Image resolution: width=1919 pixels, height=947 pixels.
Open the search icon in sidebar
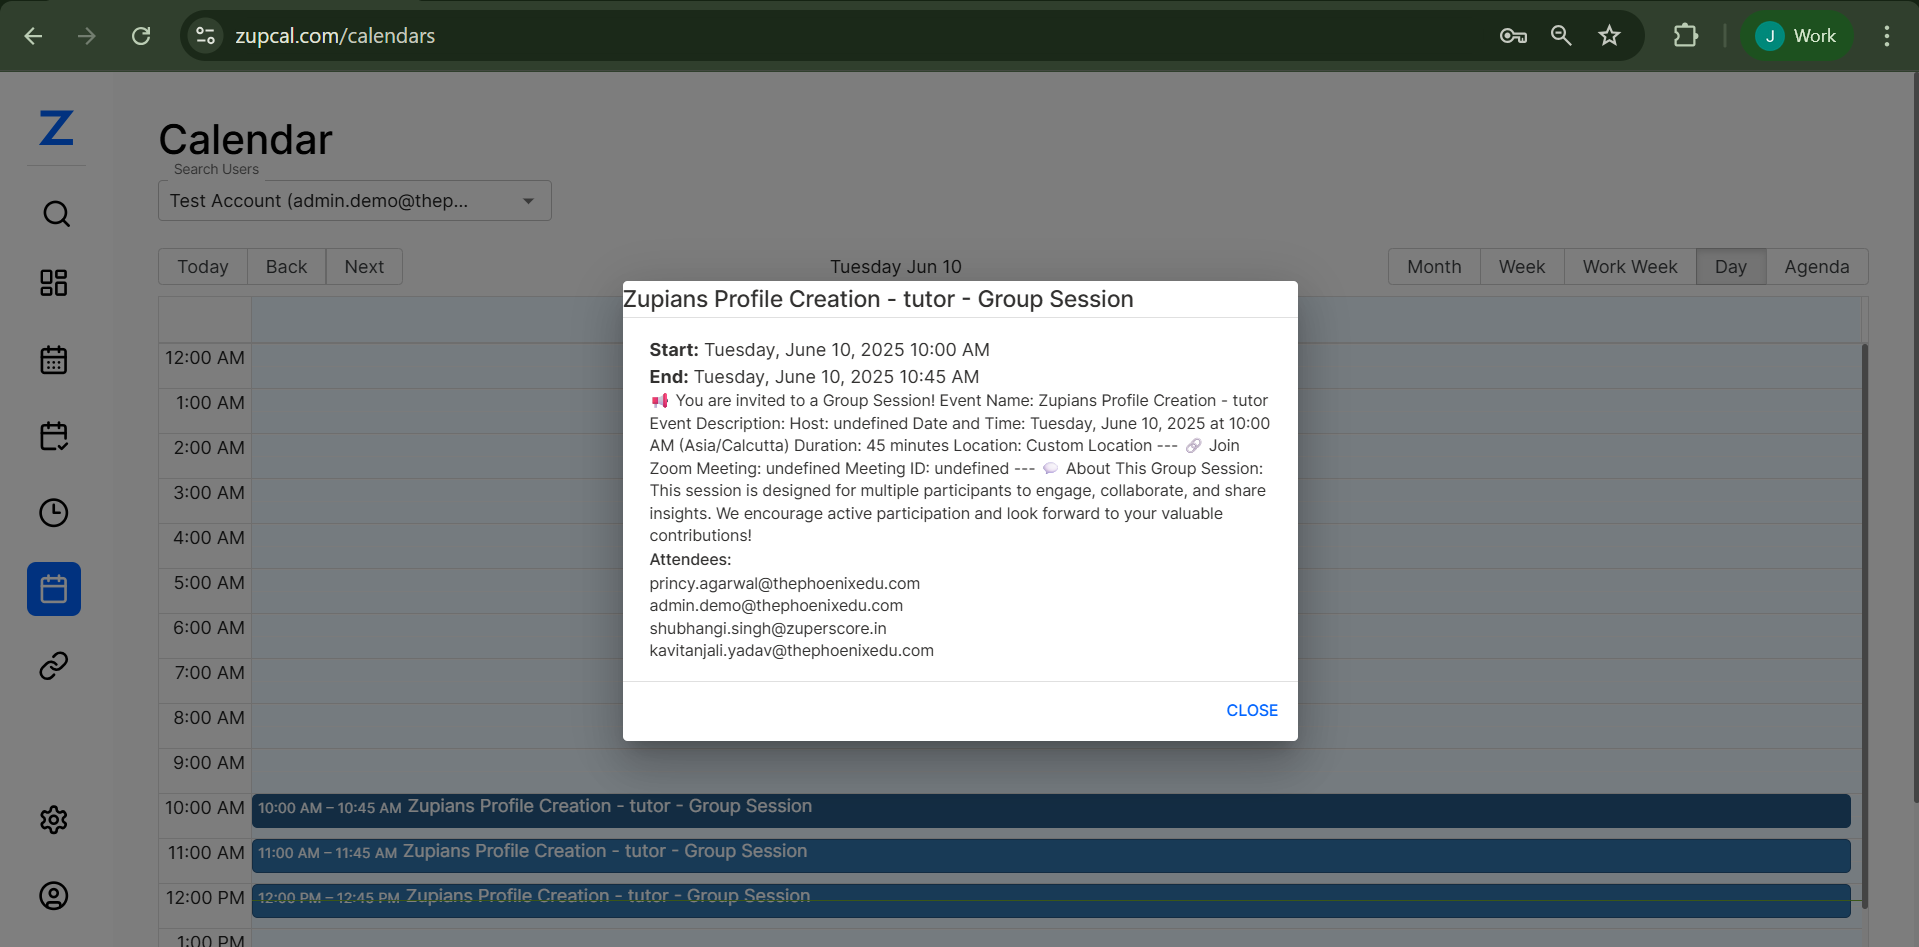click(x=56, y=214)
